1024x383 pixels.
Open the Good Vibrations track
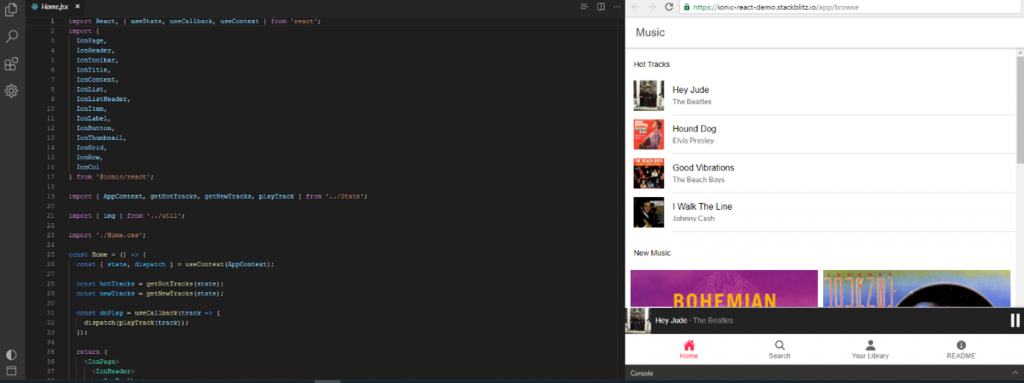click(824, 173)
